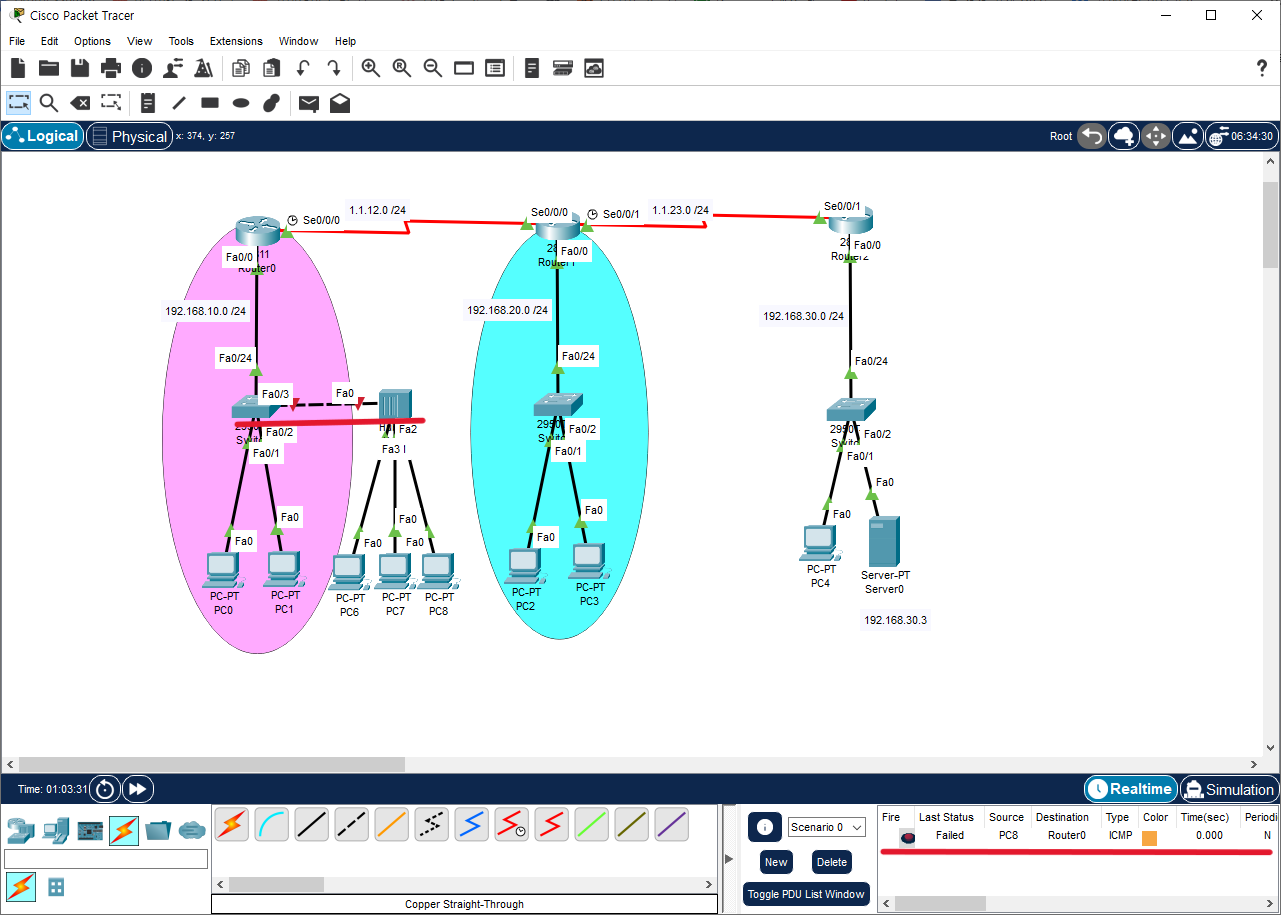The width and height of the screenshot is (1281, 915).
Task: Zoom out of the workspace
Action: click(x=433, y=68)
